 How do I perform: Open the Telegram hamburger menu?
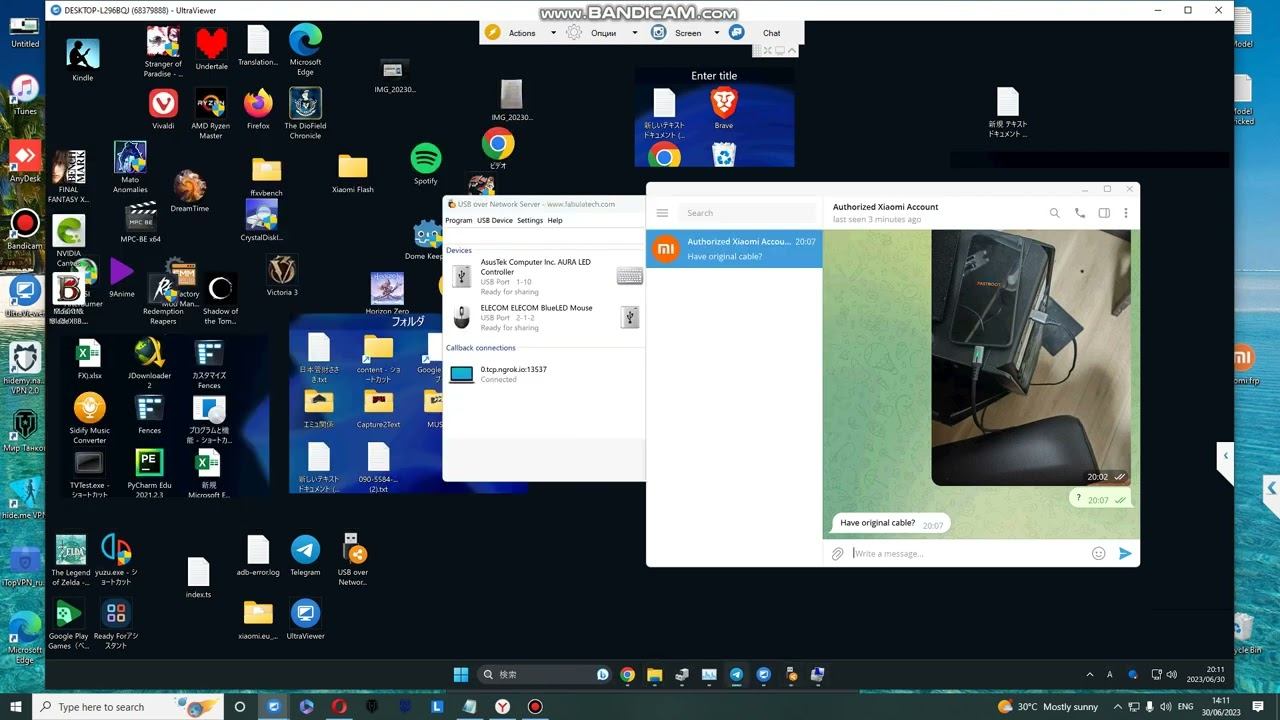point(662,213)
